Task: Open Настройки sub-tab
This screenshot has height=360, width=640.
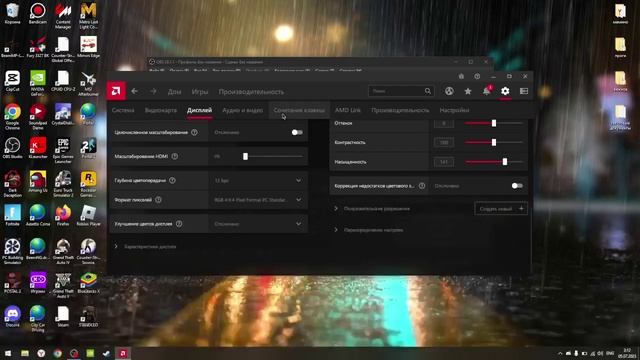Action: tap(454, 110)
